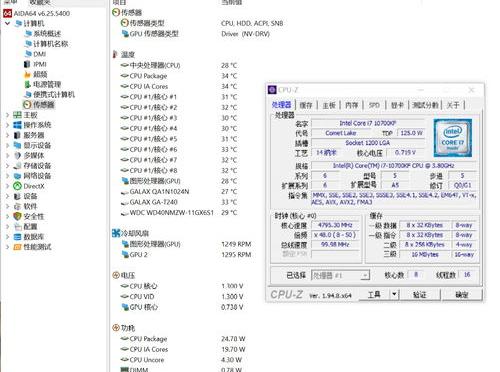The height and width of the screenshot is (372, 500).
Task: Click the 安全性 shield icon
Action: (17, 216)
